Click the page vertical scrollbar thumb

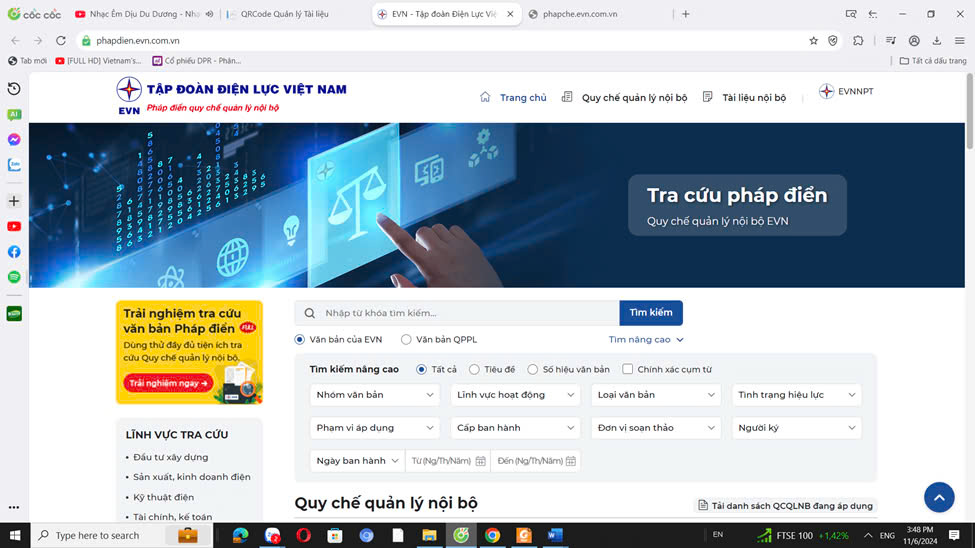[x=969, y=111]
